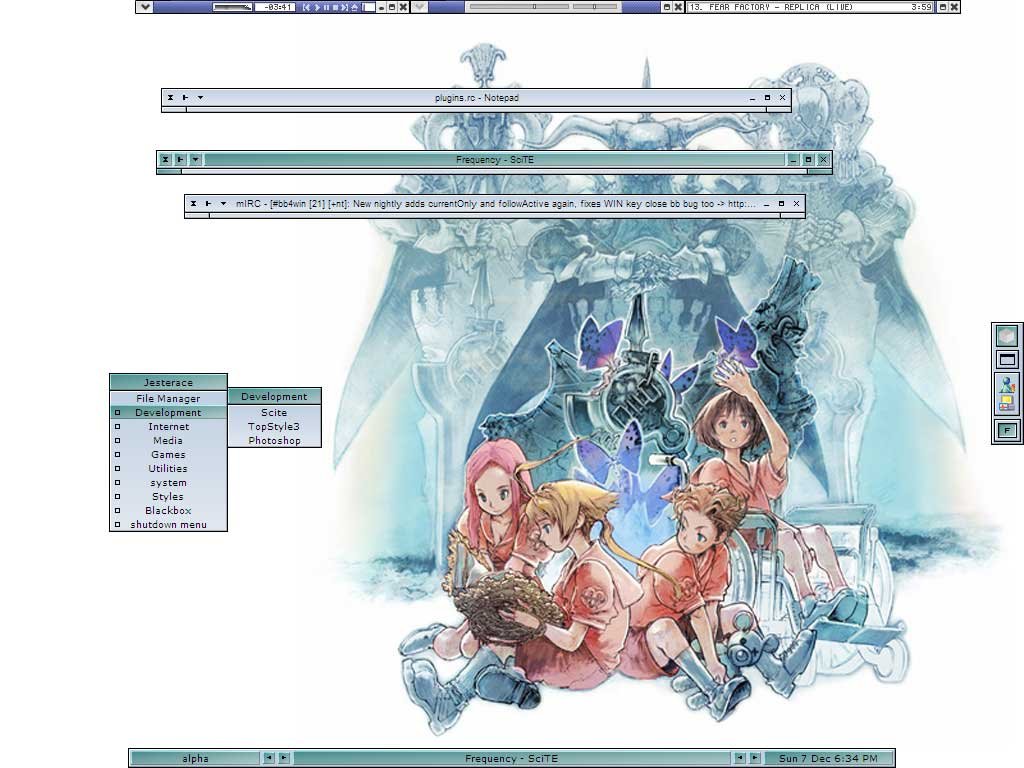
Task: Click the mIRC #bb4win window title text
Action: pos(496,204)
